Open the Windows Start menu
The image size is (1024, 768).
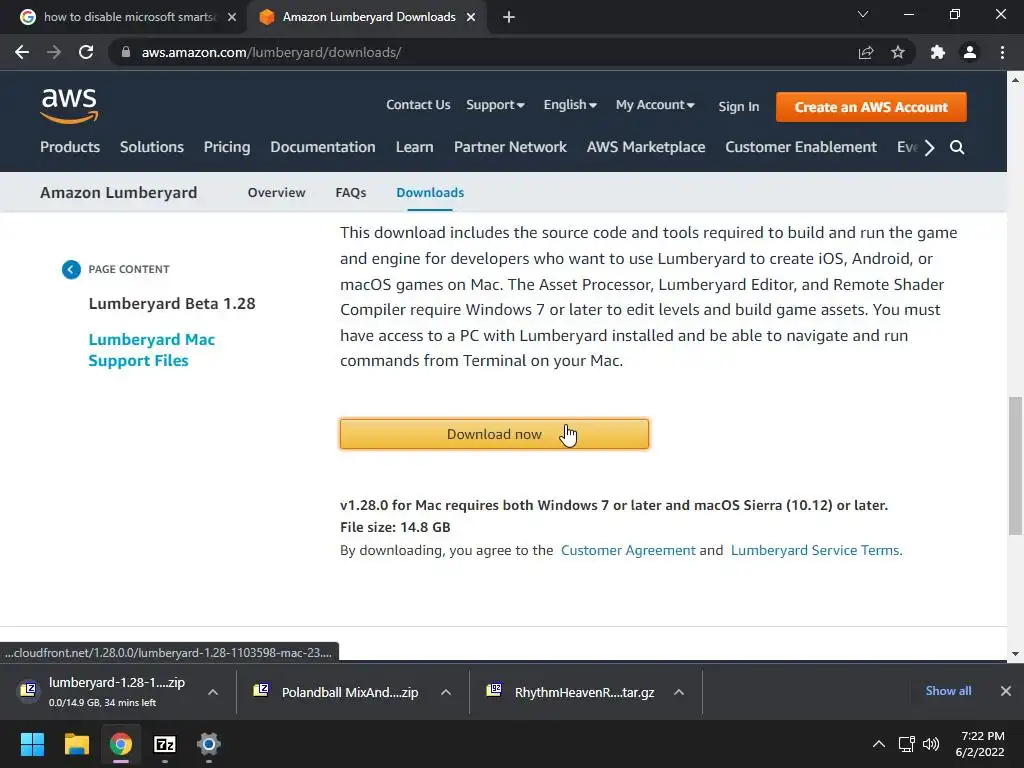click(x=32, y=744)
